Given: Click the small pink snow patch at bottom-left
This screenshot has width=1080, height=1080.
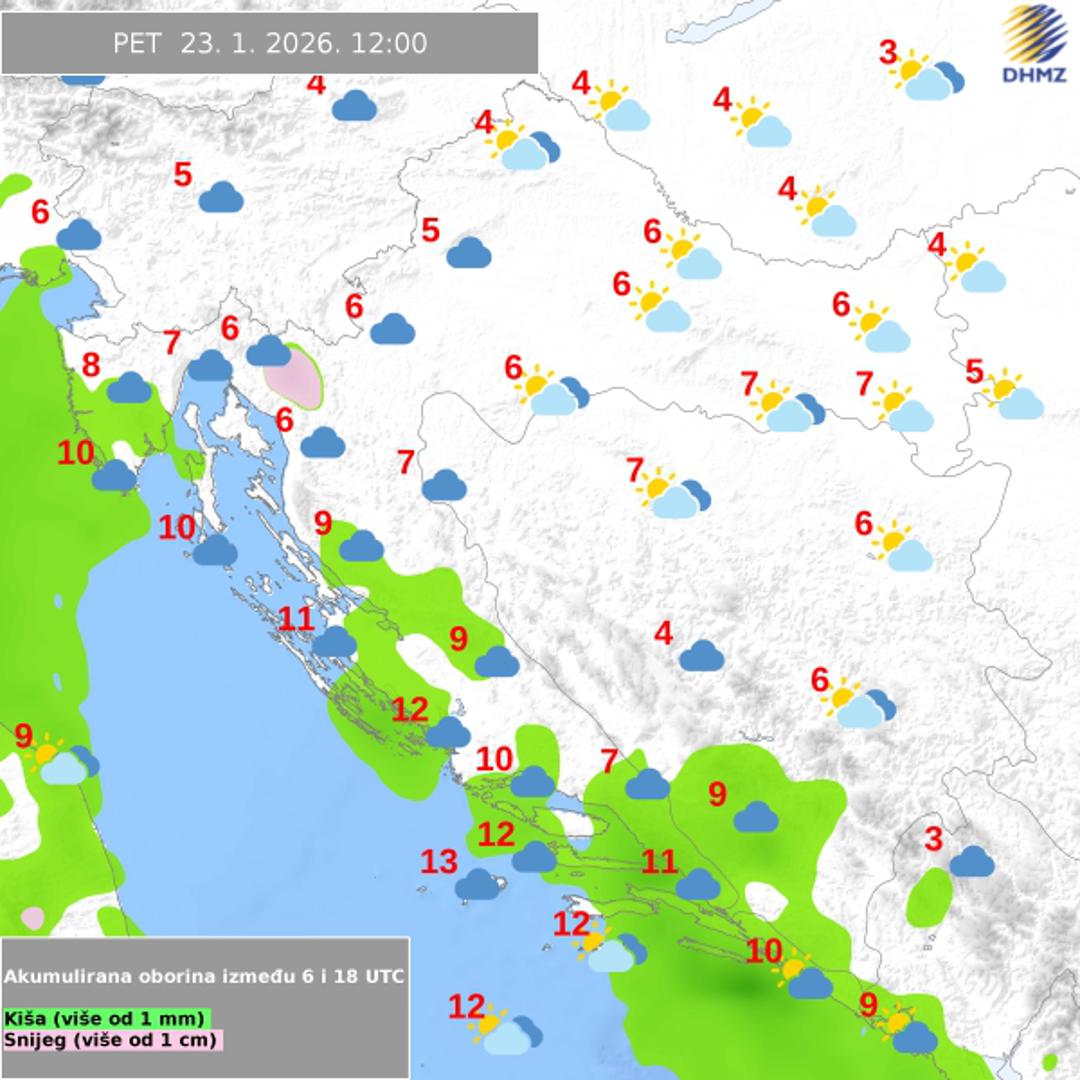Looking at the screenshot, I should [x=33, y=916].
